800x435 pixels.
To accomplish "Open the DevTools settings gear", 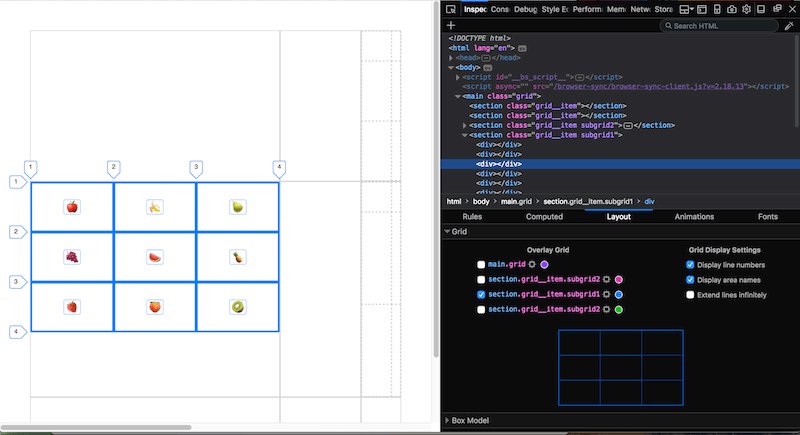I will [746, 9].
